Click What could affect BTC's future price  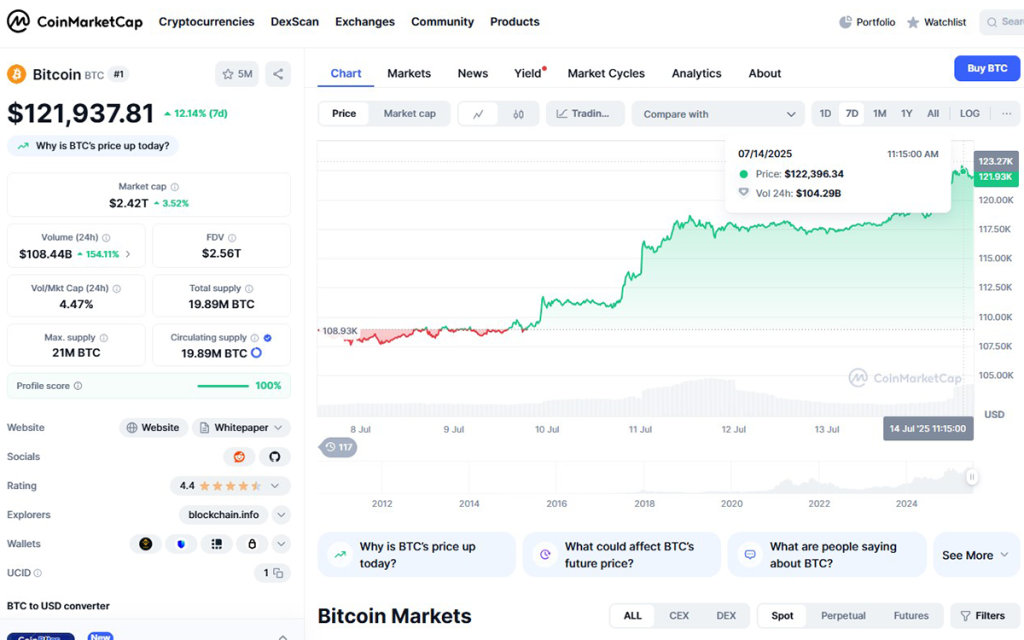[621, 555]
